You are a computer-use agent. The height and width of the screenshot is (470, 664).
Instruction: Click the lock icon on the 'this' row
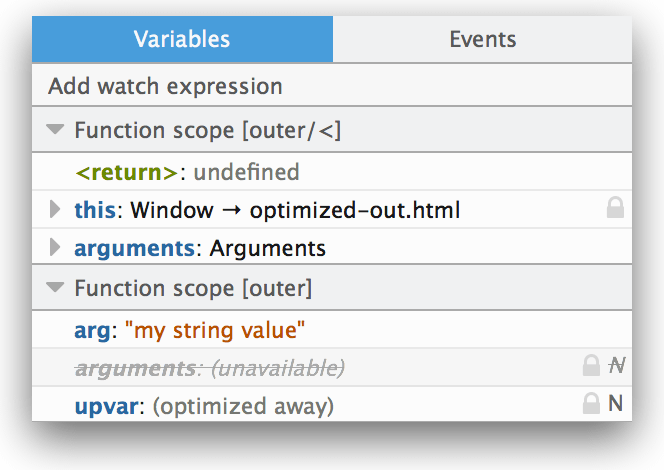click(616, 209)
